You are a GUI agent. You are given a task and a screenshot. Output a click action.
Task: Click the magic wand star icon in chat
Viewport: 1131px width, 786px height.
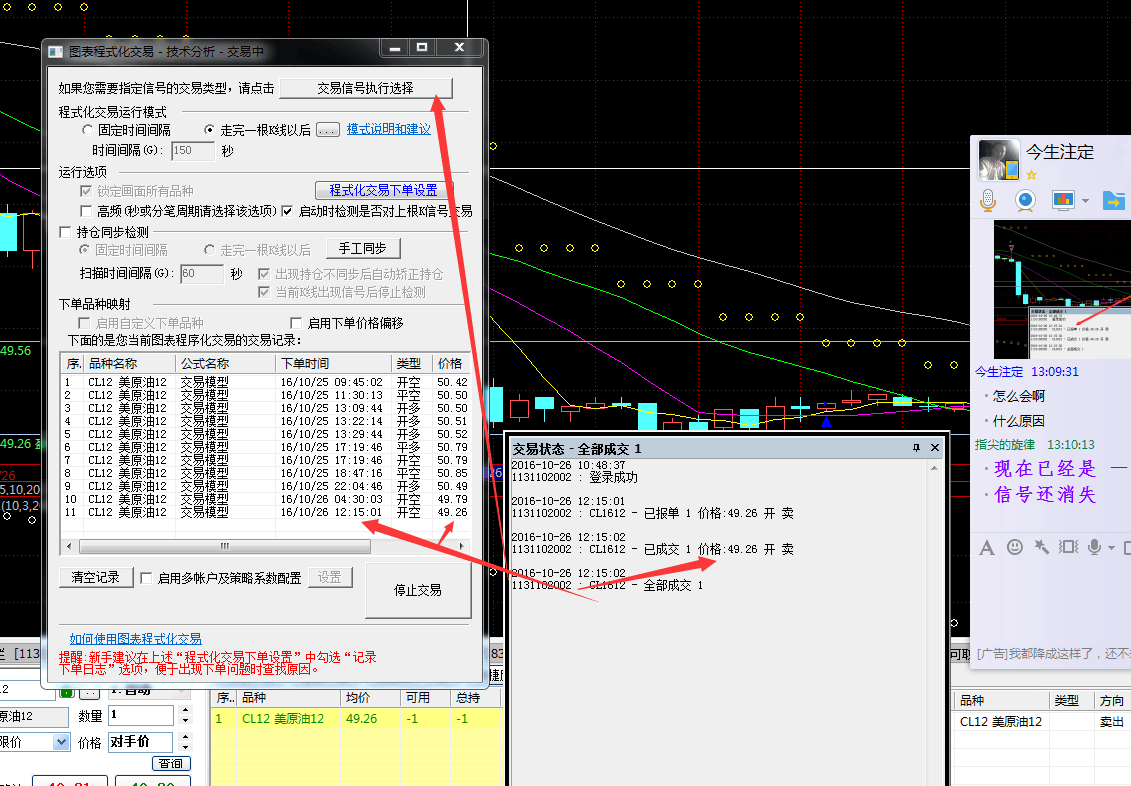1042,547
